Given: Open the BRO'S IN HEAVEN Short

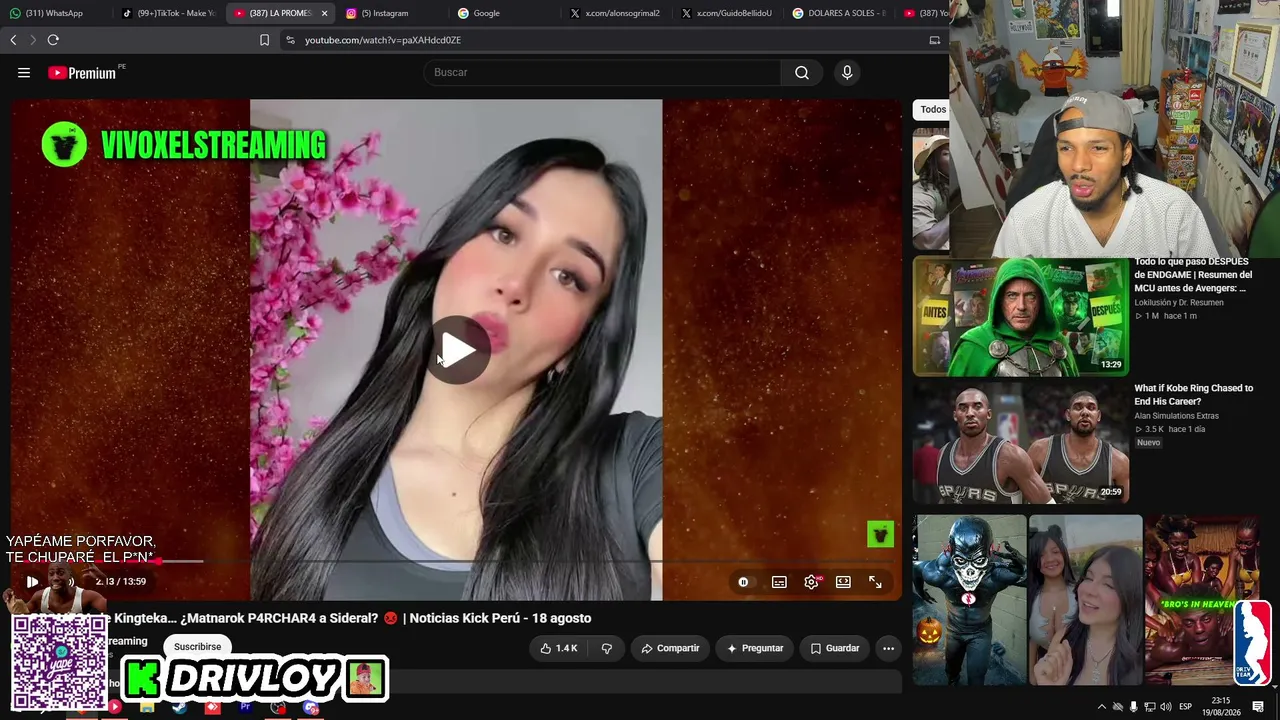Looking at the screenshot, I should tap(1201, 600).
